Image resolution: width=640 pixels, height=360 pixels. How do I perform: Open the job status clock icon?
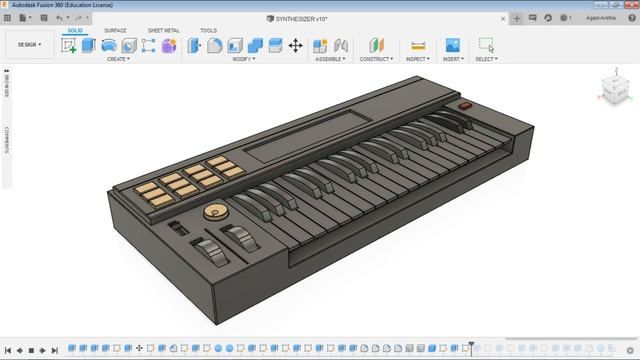point(548,18)
